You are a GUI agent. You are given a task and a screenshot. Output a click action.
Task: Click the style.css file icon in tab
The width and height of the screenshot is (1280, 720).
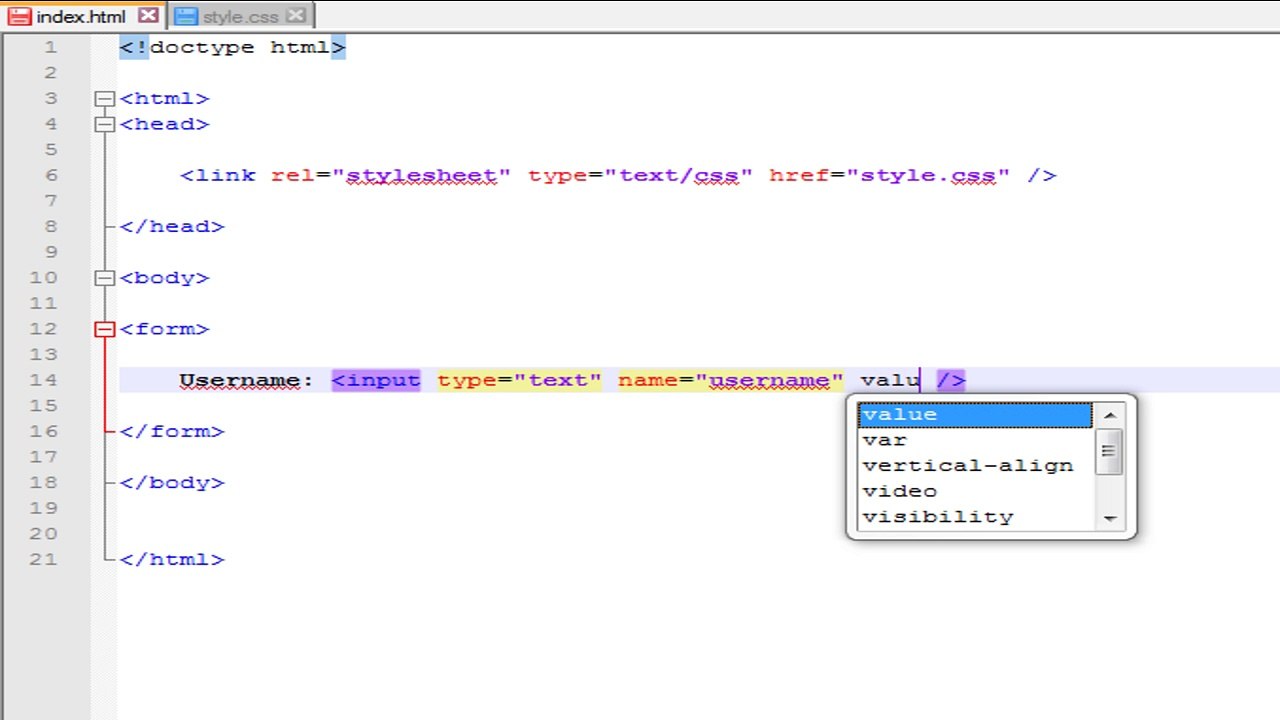(185, 16)
